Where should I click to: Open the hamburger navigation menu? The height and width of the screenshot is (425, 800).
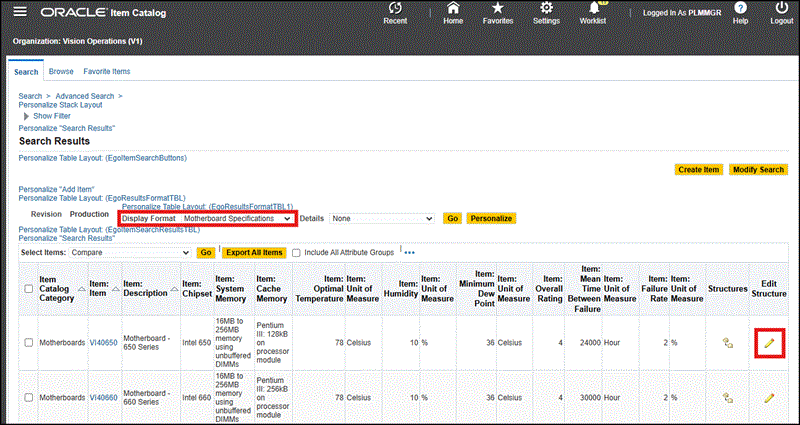[20, 12]
